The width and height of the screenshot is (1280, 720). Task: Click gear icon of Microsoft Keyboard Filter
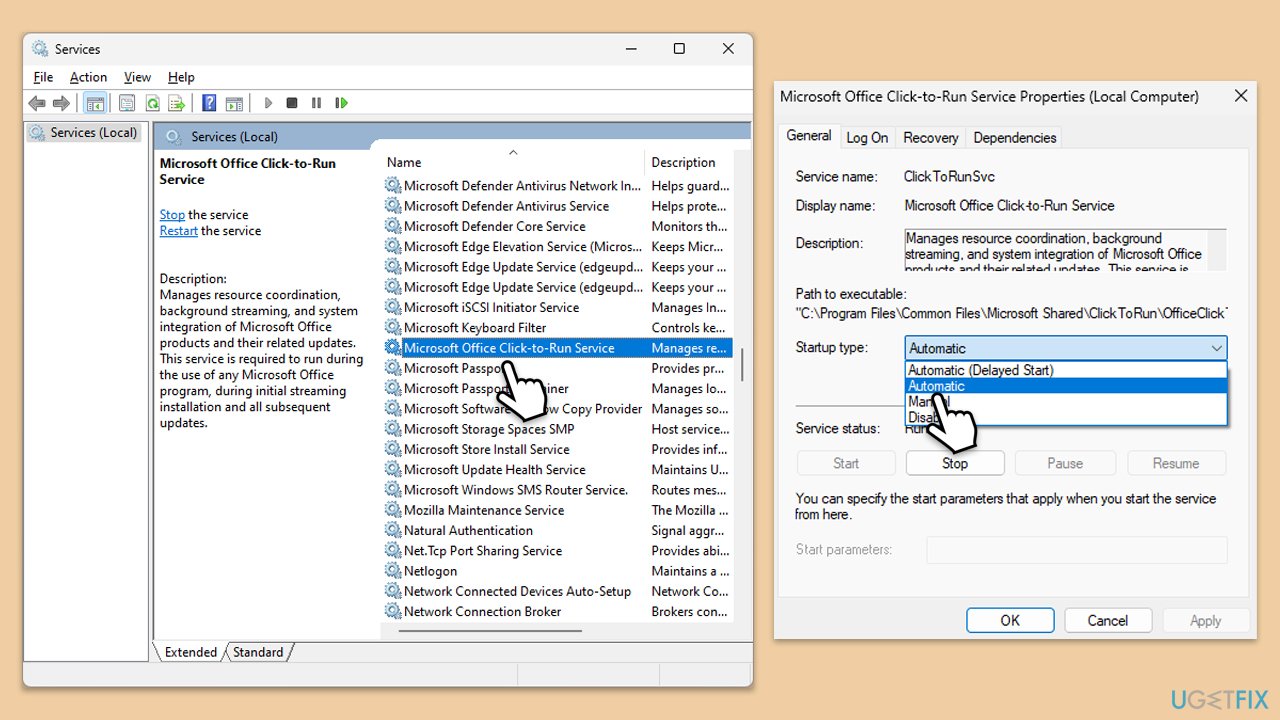pyautogui.click(x=393, y=328)
